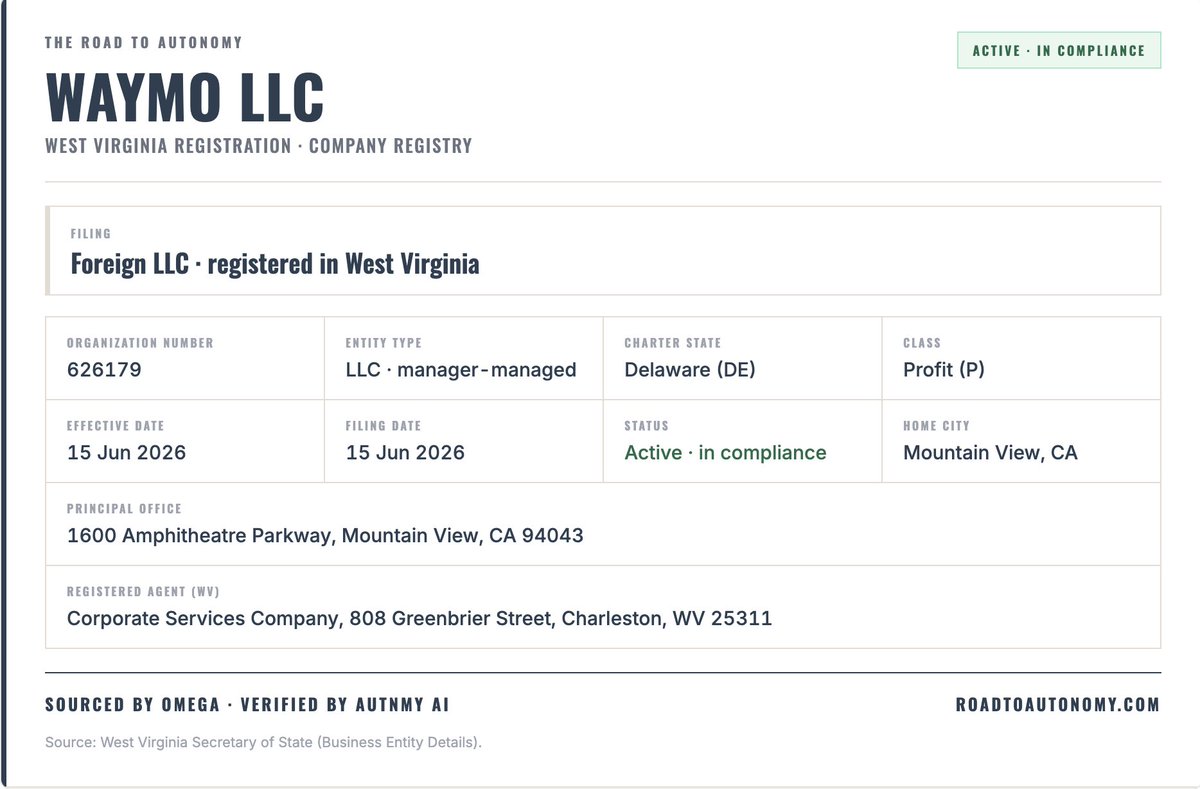Screen dimensions: 1200x789
Task: Open the ROADTOAUTONOMY.COM link
Action: click(x=1058, y=705)
